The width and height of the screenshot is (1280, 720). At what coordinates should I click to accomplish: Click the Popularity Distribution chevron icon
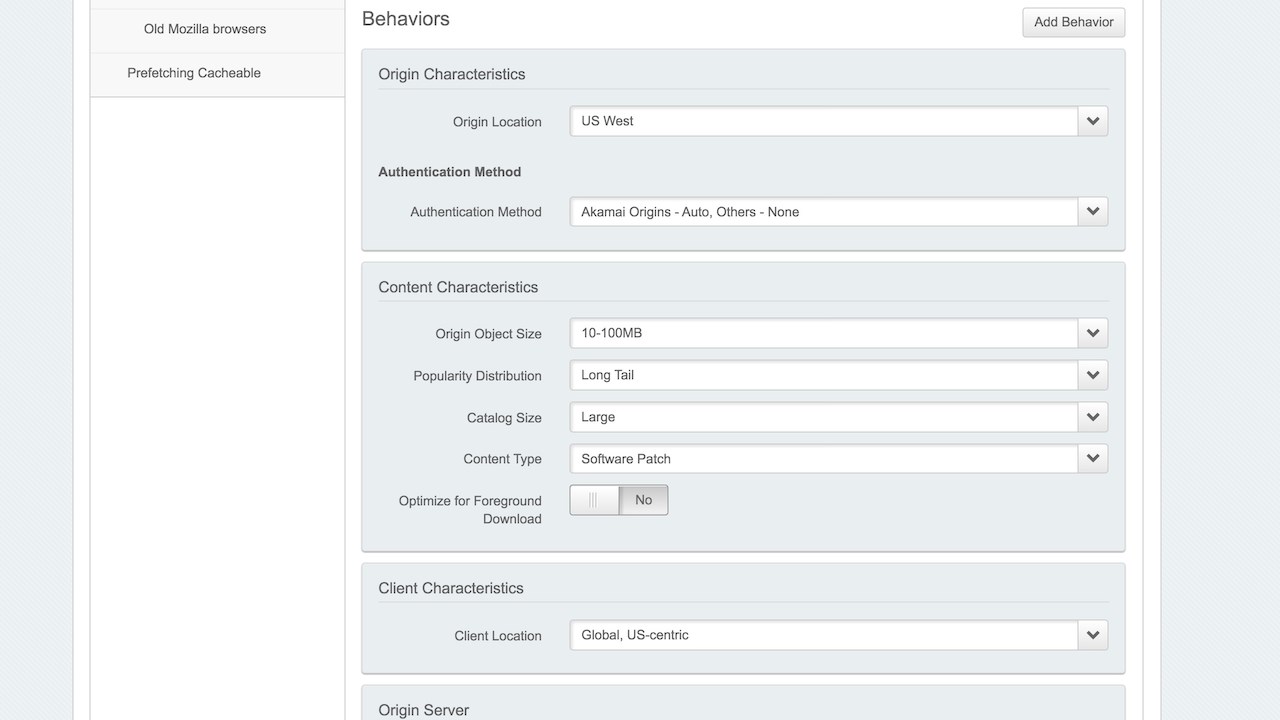[x=1093, y=375]
